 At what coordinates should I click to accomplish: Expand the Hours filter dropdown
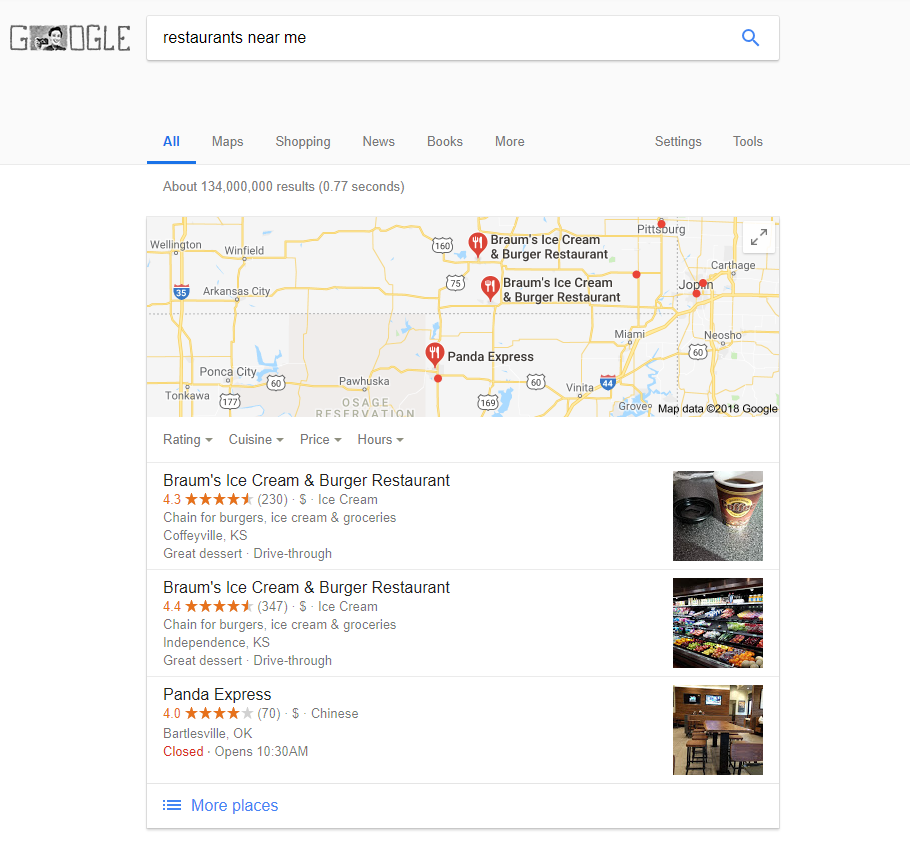380,439
